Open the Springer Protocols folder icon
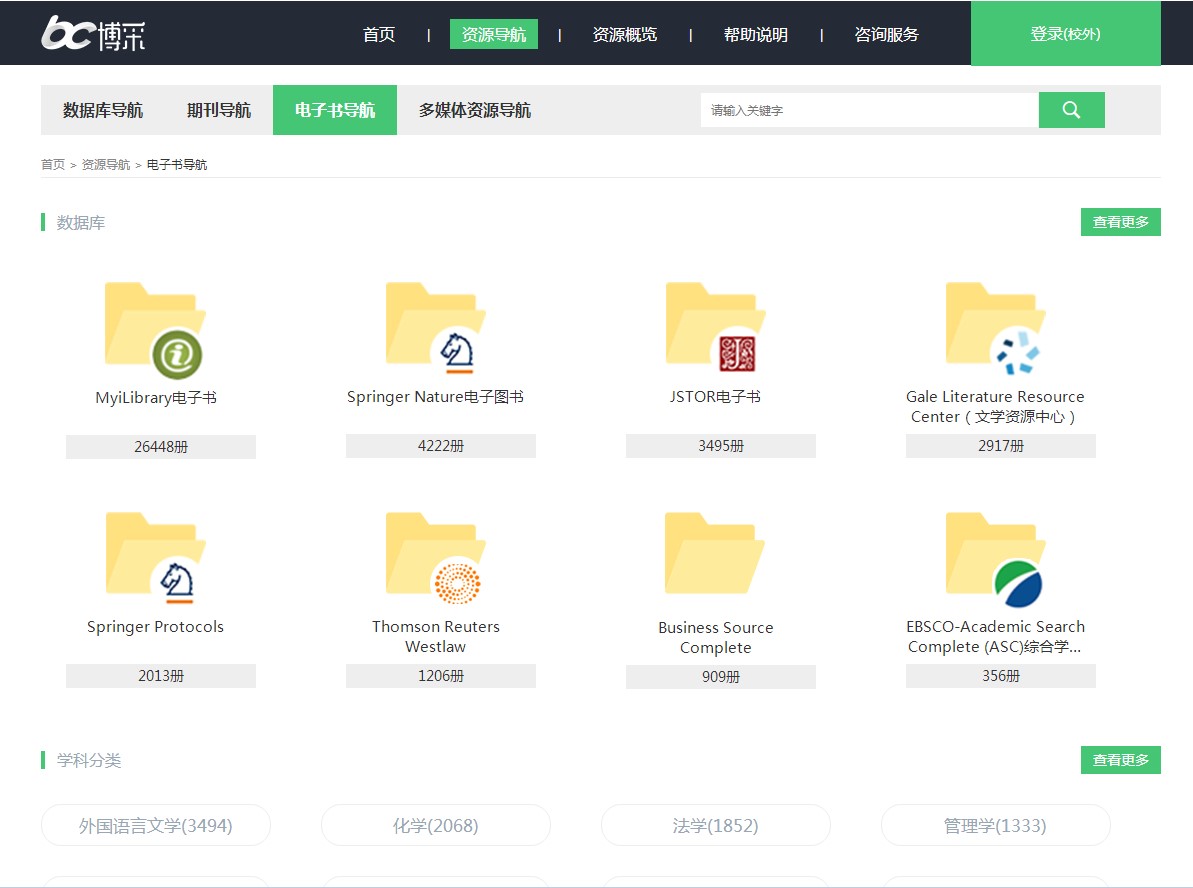 tap(155, 557)
